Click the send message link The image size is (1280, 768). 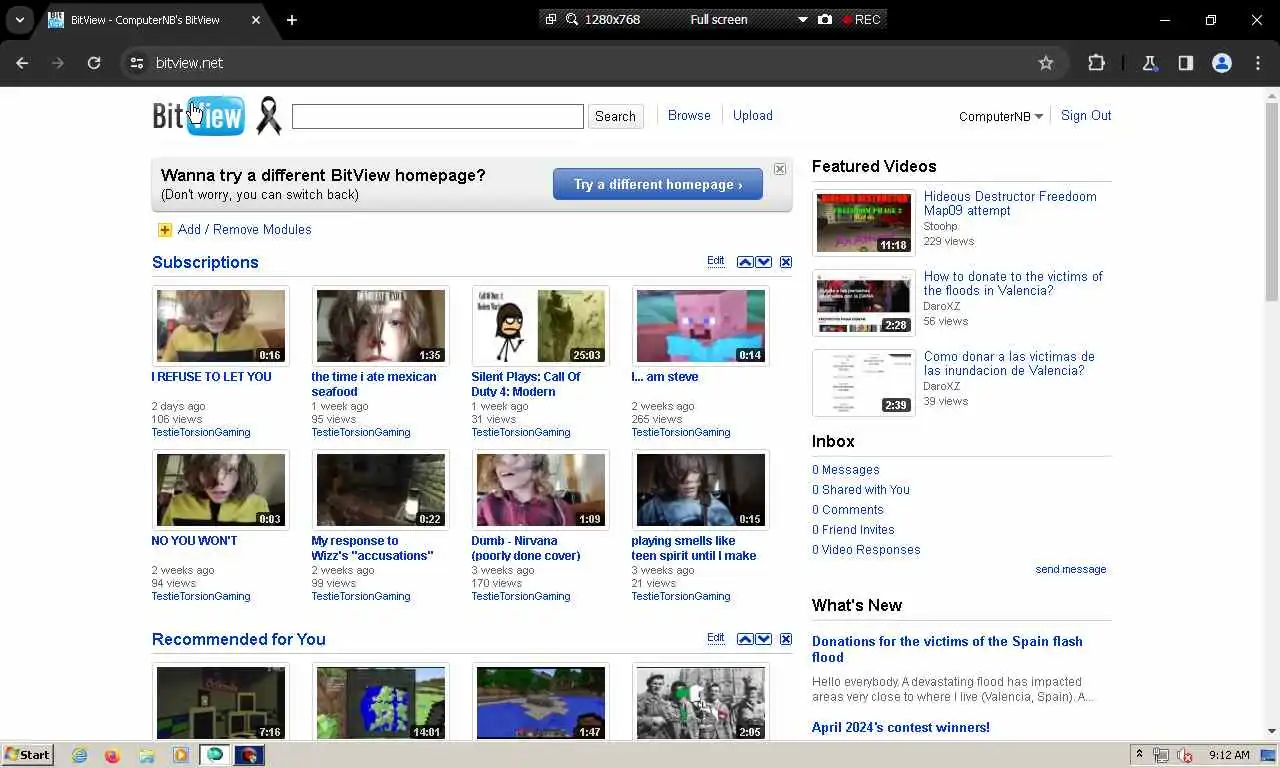click(x=1071, y=569)
